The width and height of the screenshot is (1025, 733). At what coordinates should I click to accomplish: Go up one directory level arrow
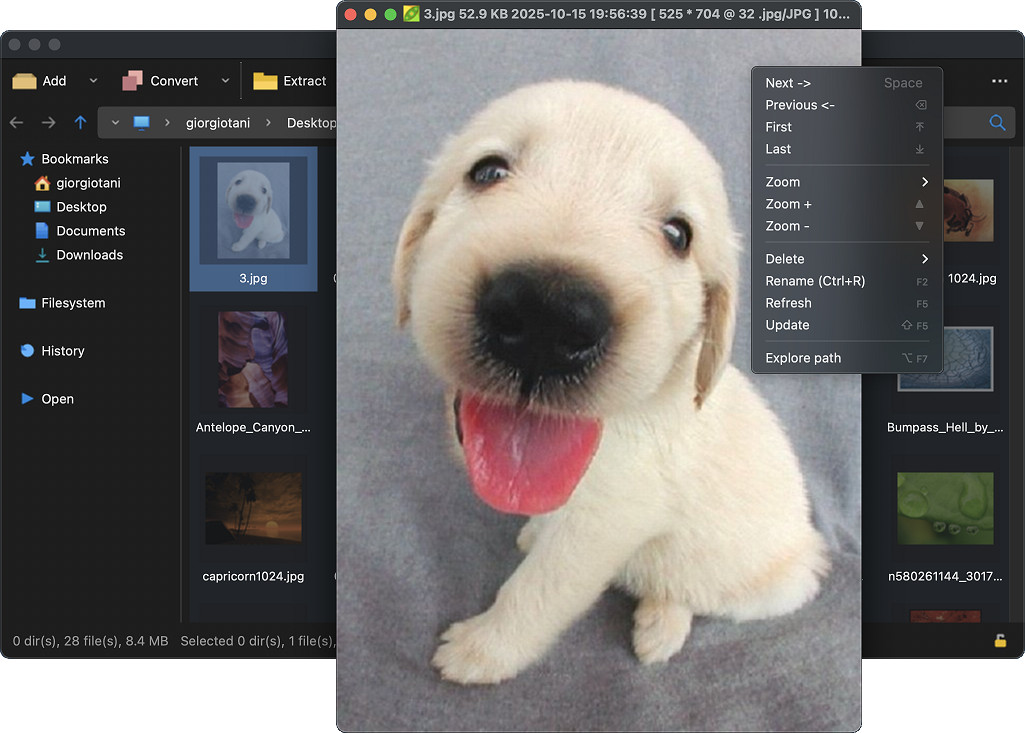tap(80, 123)
